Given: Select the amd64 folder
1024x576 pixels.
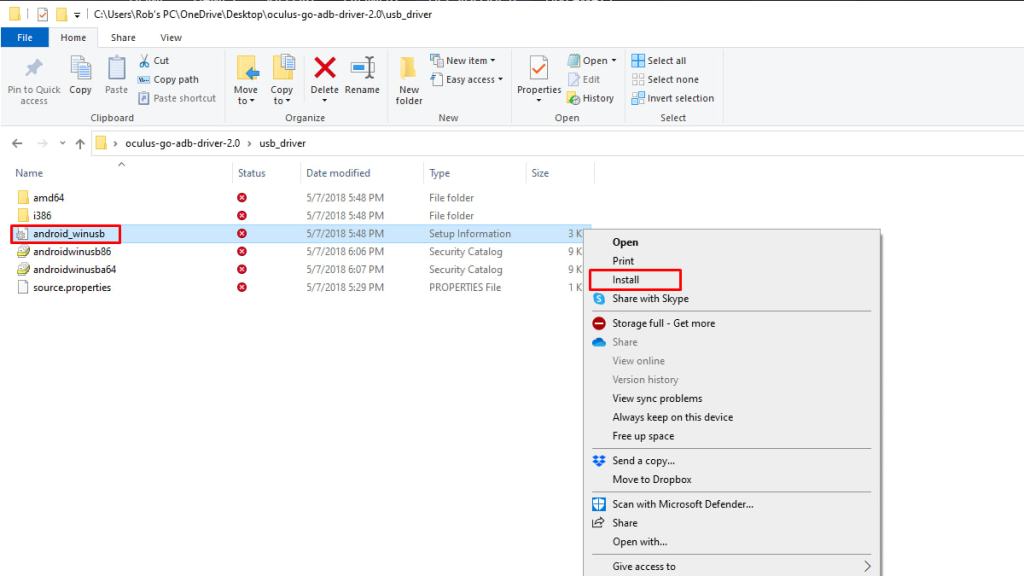Looking at the screenshot, I should 48,198.
